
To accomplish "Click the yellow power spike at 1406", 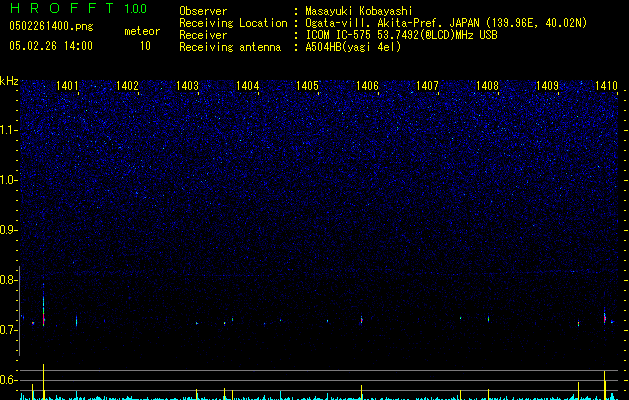I will [x=361, y=392].
